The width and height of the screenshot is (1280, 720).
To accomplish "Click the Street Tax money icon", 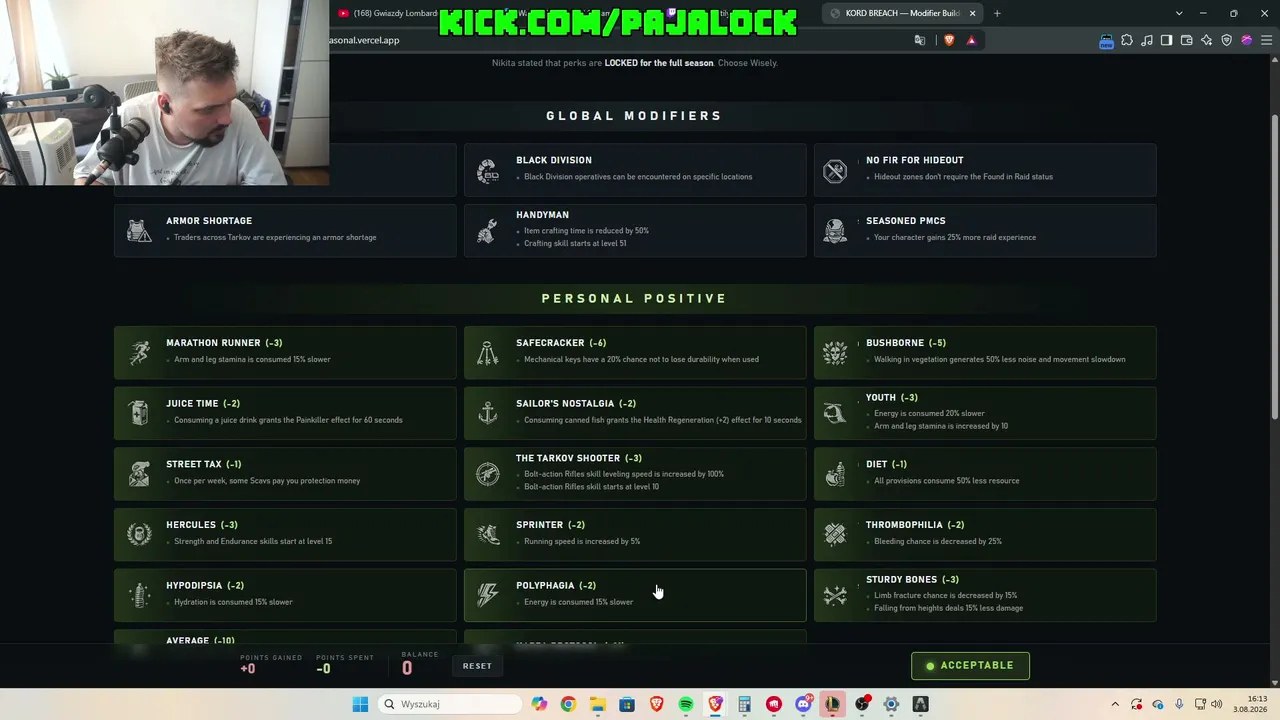I will pyautogui.click(x=139, y=474).
